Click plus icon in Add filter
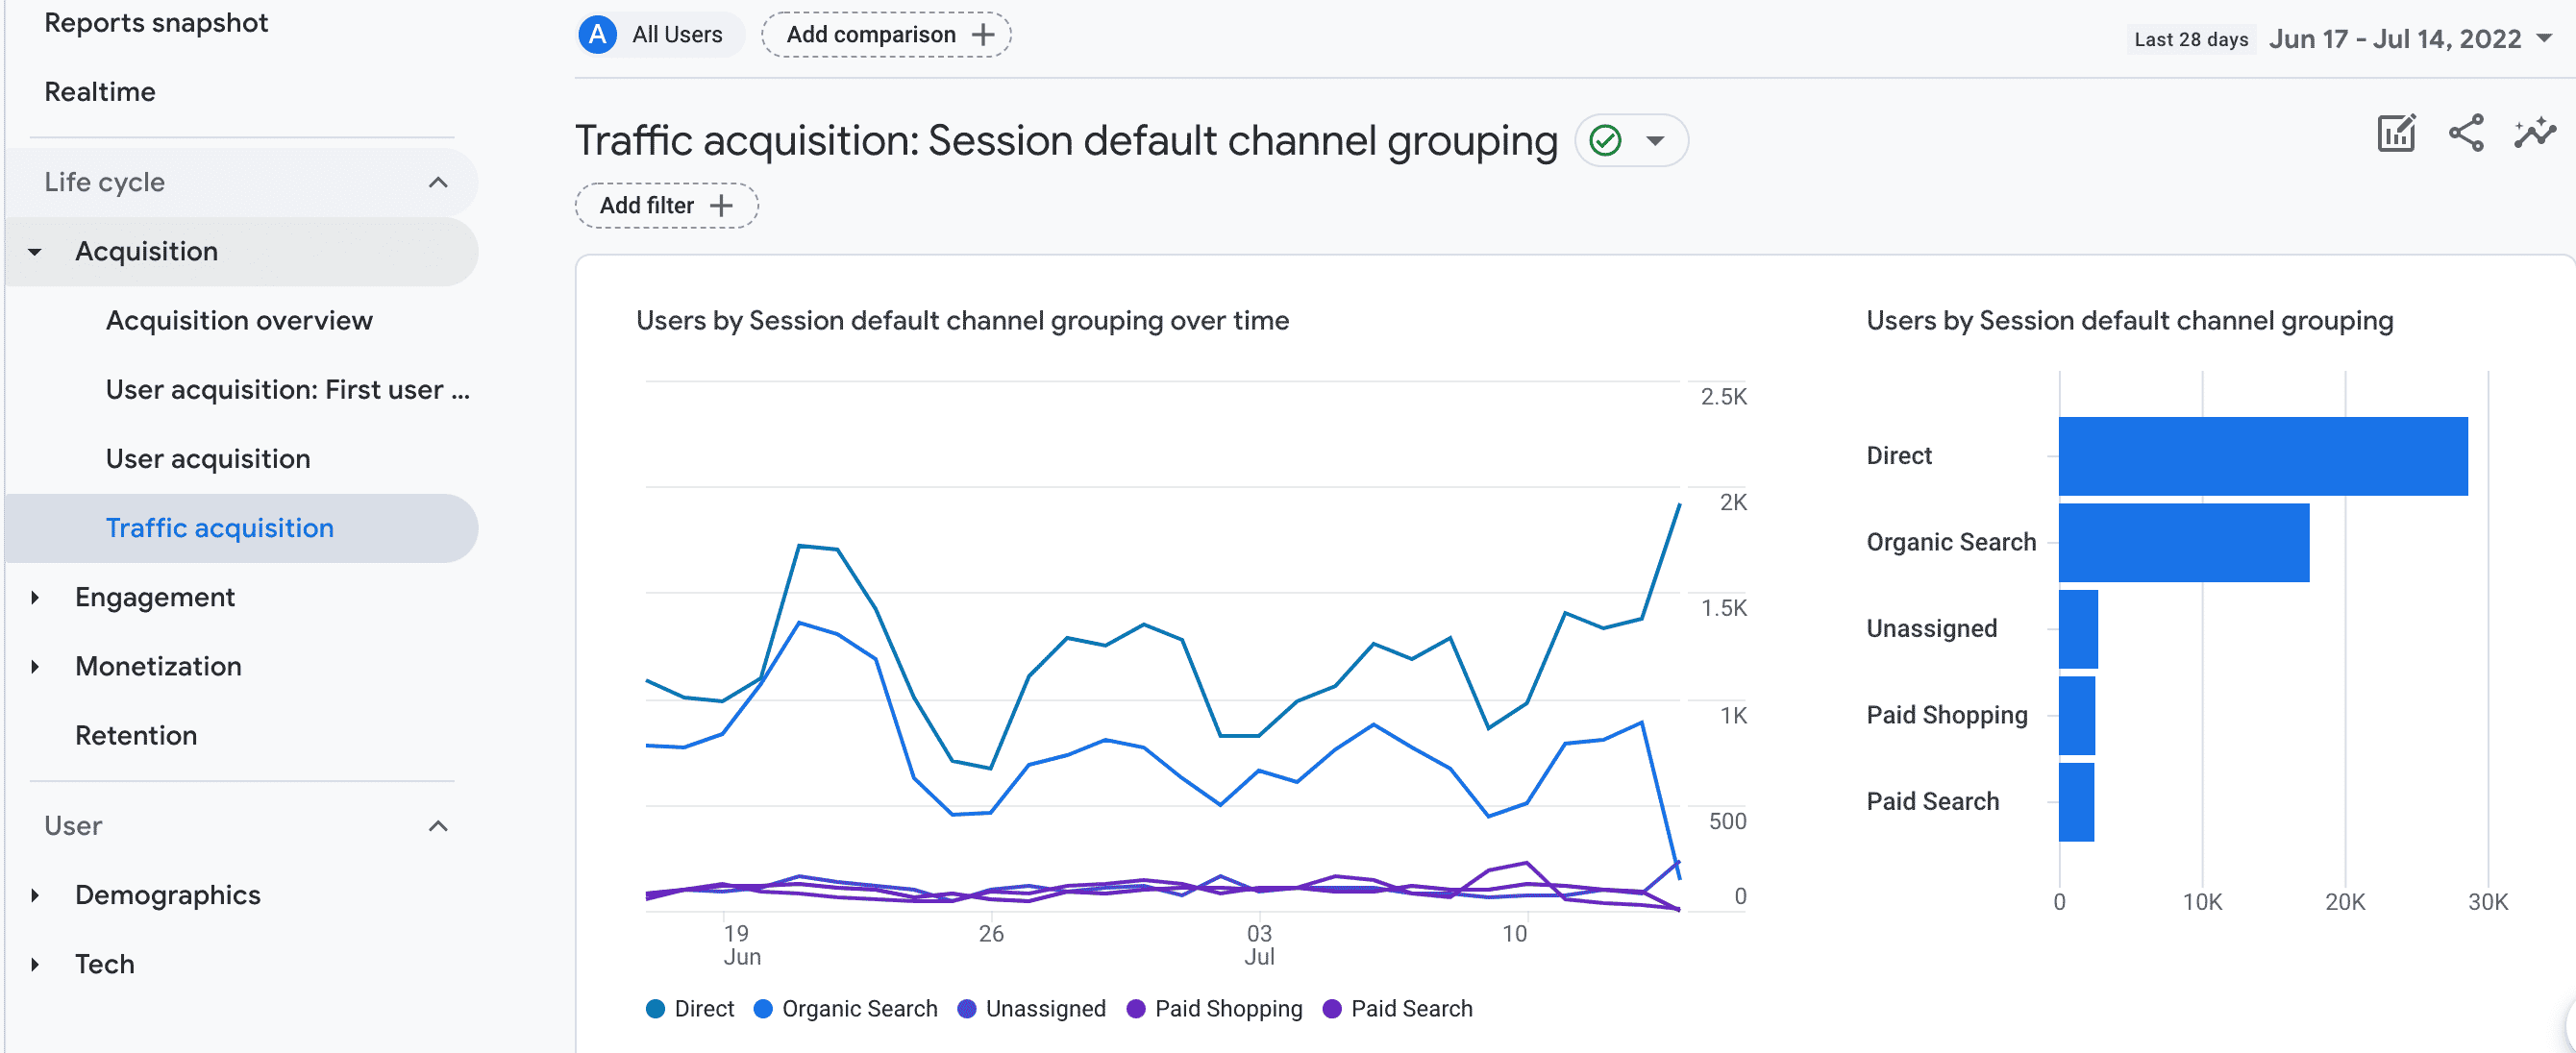The width and height of the screenshot is (2576, 1053). (721, 206)
